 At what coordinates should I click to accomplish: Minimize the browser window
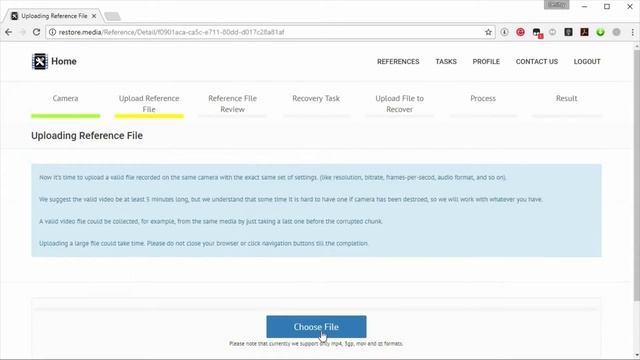(584, 7)
